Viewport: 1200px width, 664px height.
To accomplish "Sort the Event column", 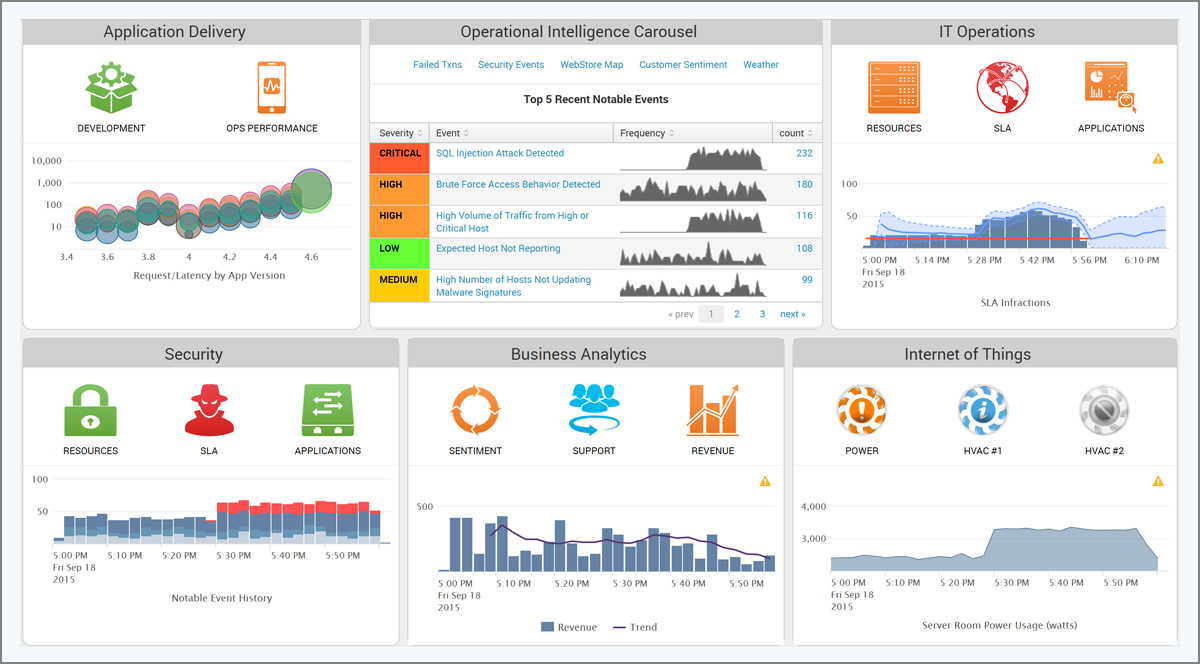I will (x=450, y=132).
